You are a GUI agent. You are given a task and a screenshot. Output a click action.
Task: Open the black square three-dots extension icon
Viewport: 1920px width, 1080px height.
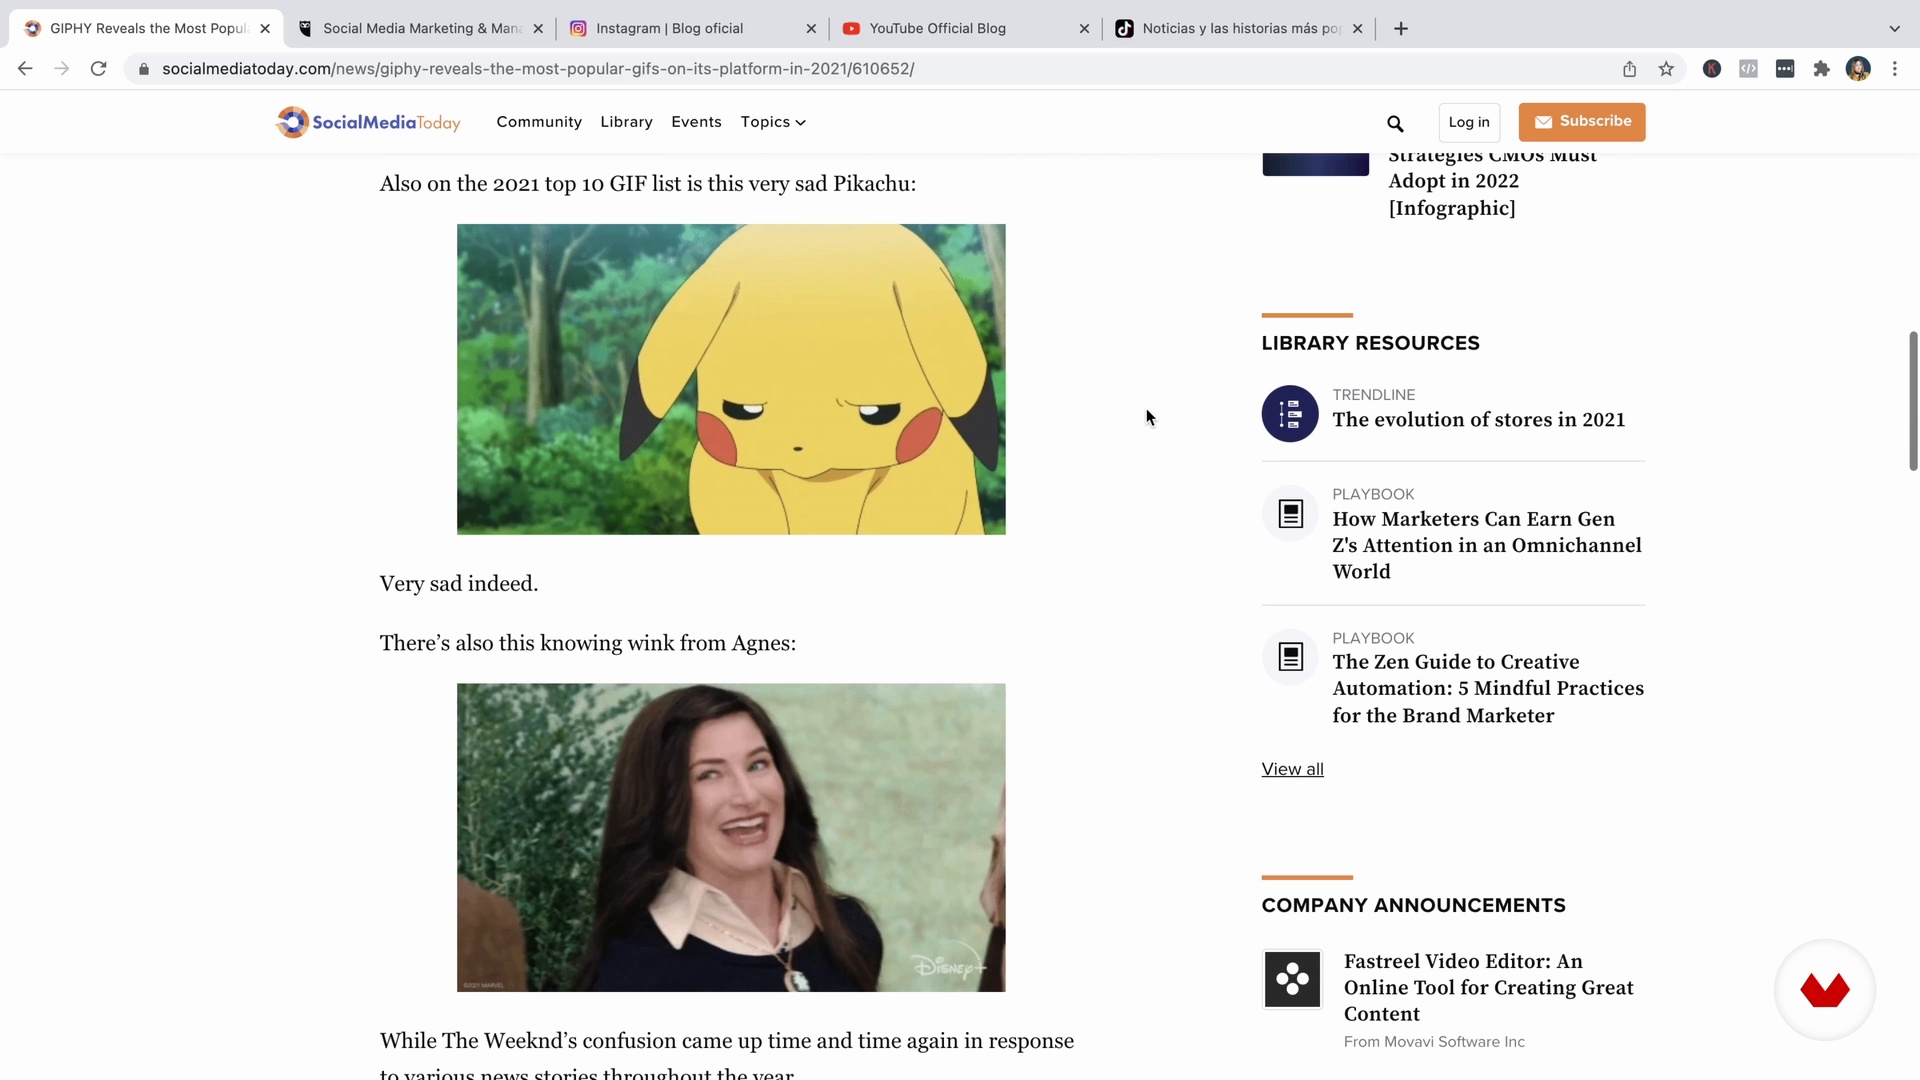[x=1785, y=69]
